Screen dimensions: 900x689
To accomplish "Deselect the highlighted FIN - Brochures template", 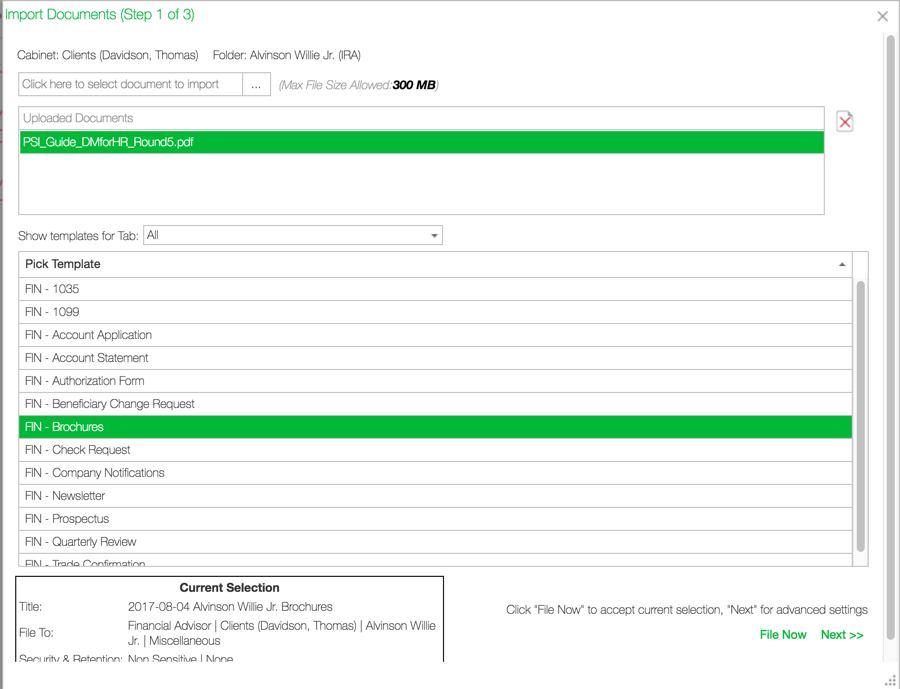I will point(200,426).
